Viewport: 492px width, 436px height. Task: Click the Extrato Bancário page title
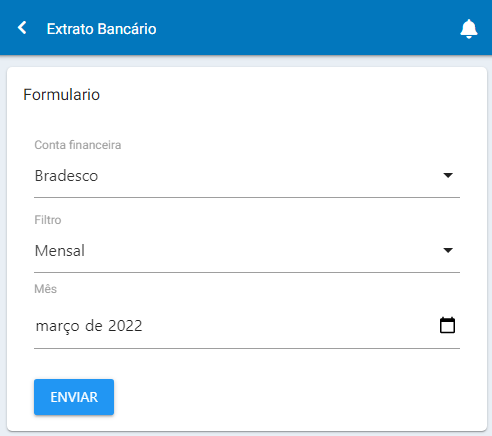pos(101,29)
